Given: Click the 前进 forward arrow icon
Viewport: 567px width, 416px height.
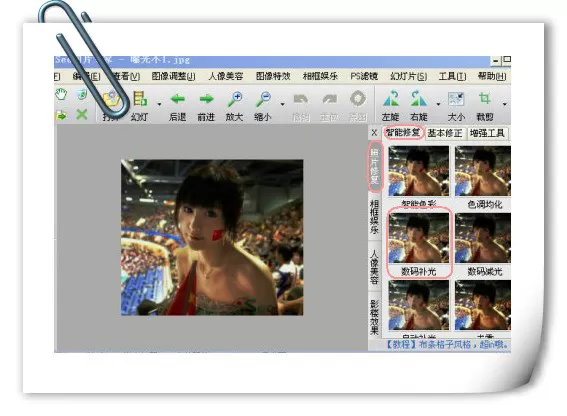Looking at the screenshot, I should [x=206, y=99].
